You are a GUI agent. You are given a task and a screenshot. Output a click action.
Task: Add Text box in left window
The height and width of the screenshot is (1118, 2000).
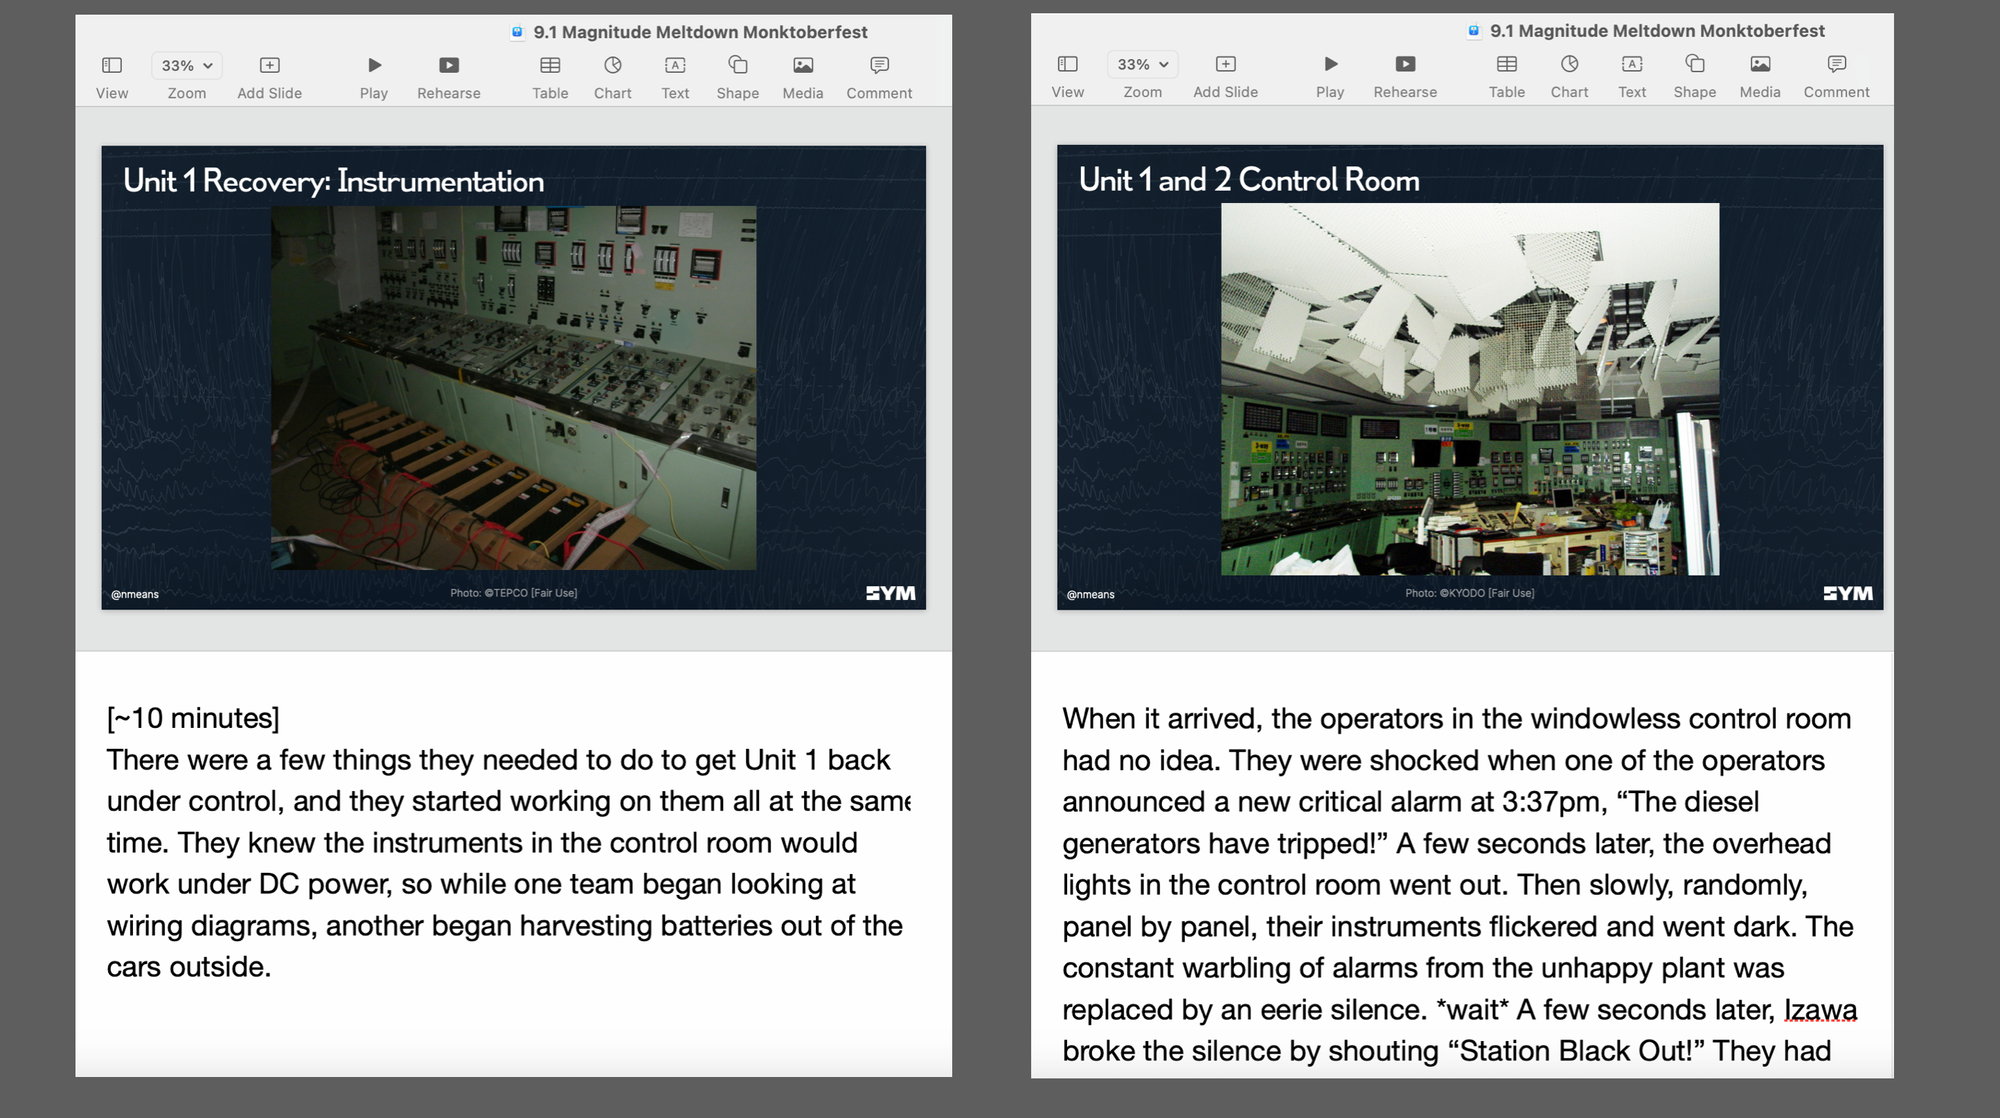click(675, 77)
